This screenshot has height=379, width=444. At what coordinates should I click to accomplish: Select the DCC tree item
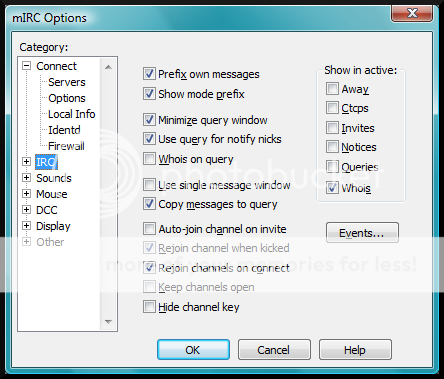point(47,210)
